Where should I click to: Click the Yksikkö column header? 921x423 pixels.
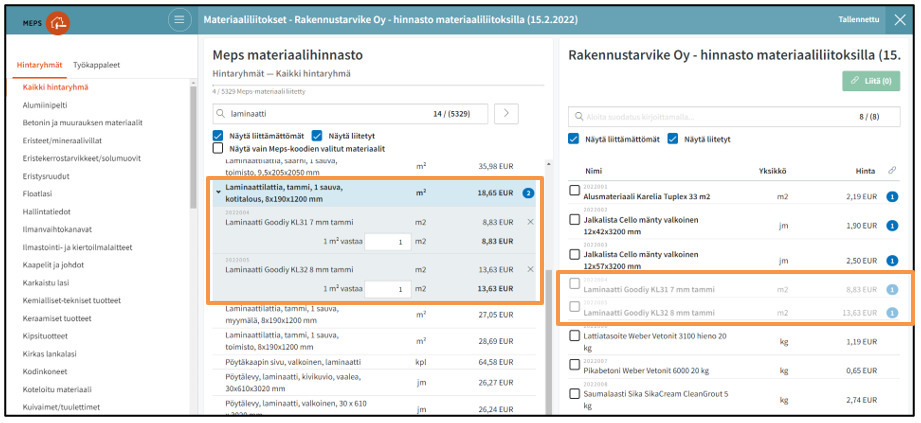tap(772, 171)
